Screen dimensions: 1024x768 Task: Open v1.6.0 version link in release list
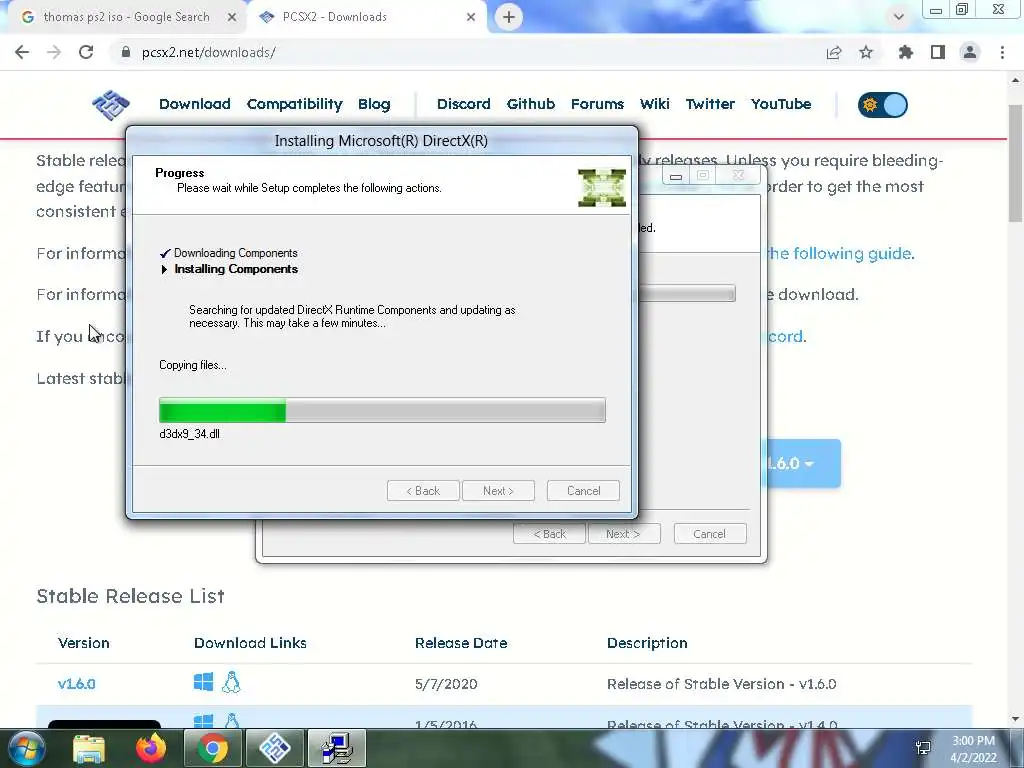coord(76,684)
